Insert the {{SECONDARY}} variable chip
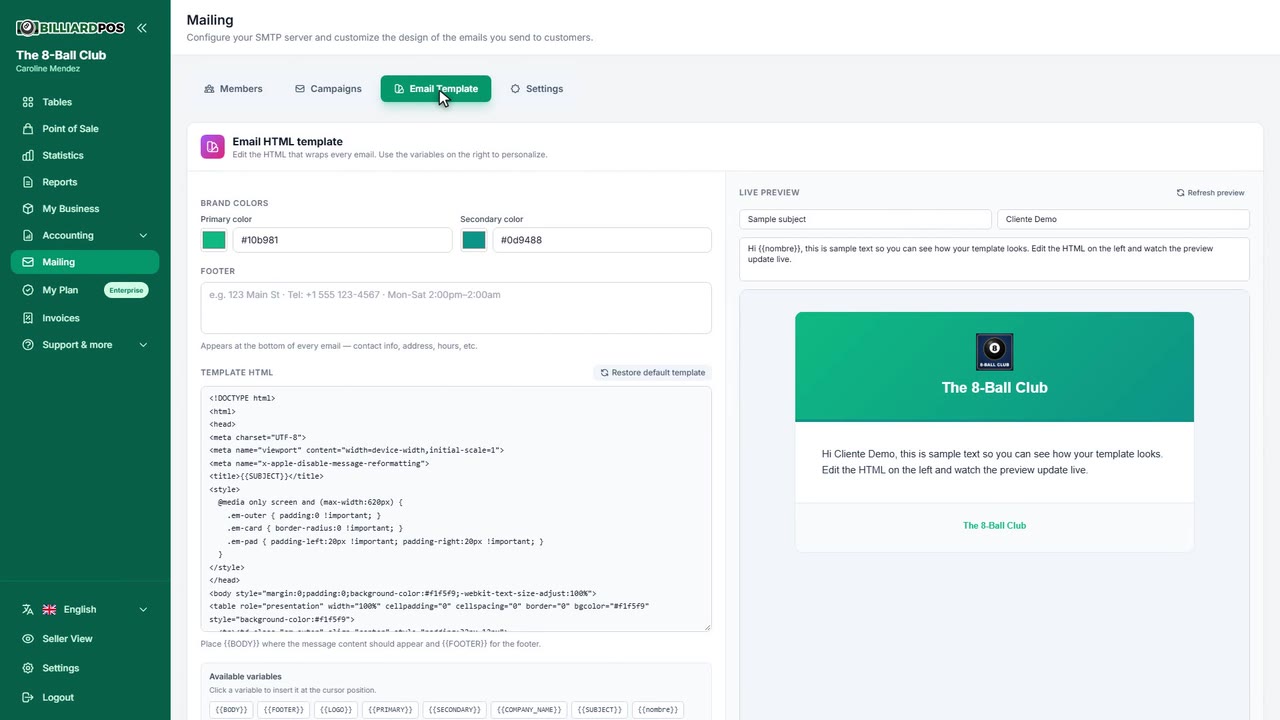Screen dimensions: 1280x720 454,710
